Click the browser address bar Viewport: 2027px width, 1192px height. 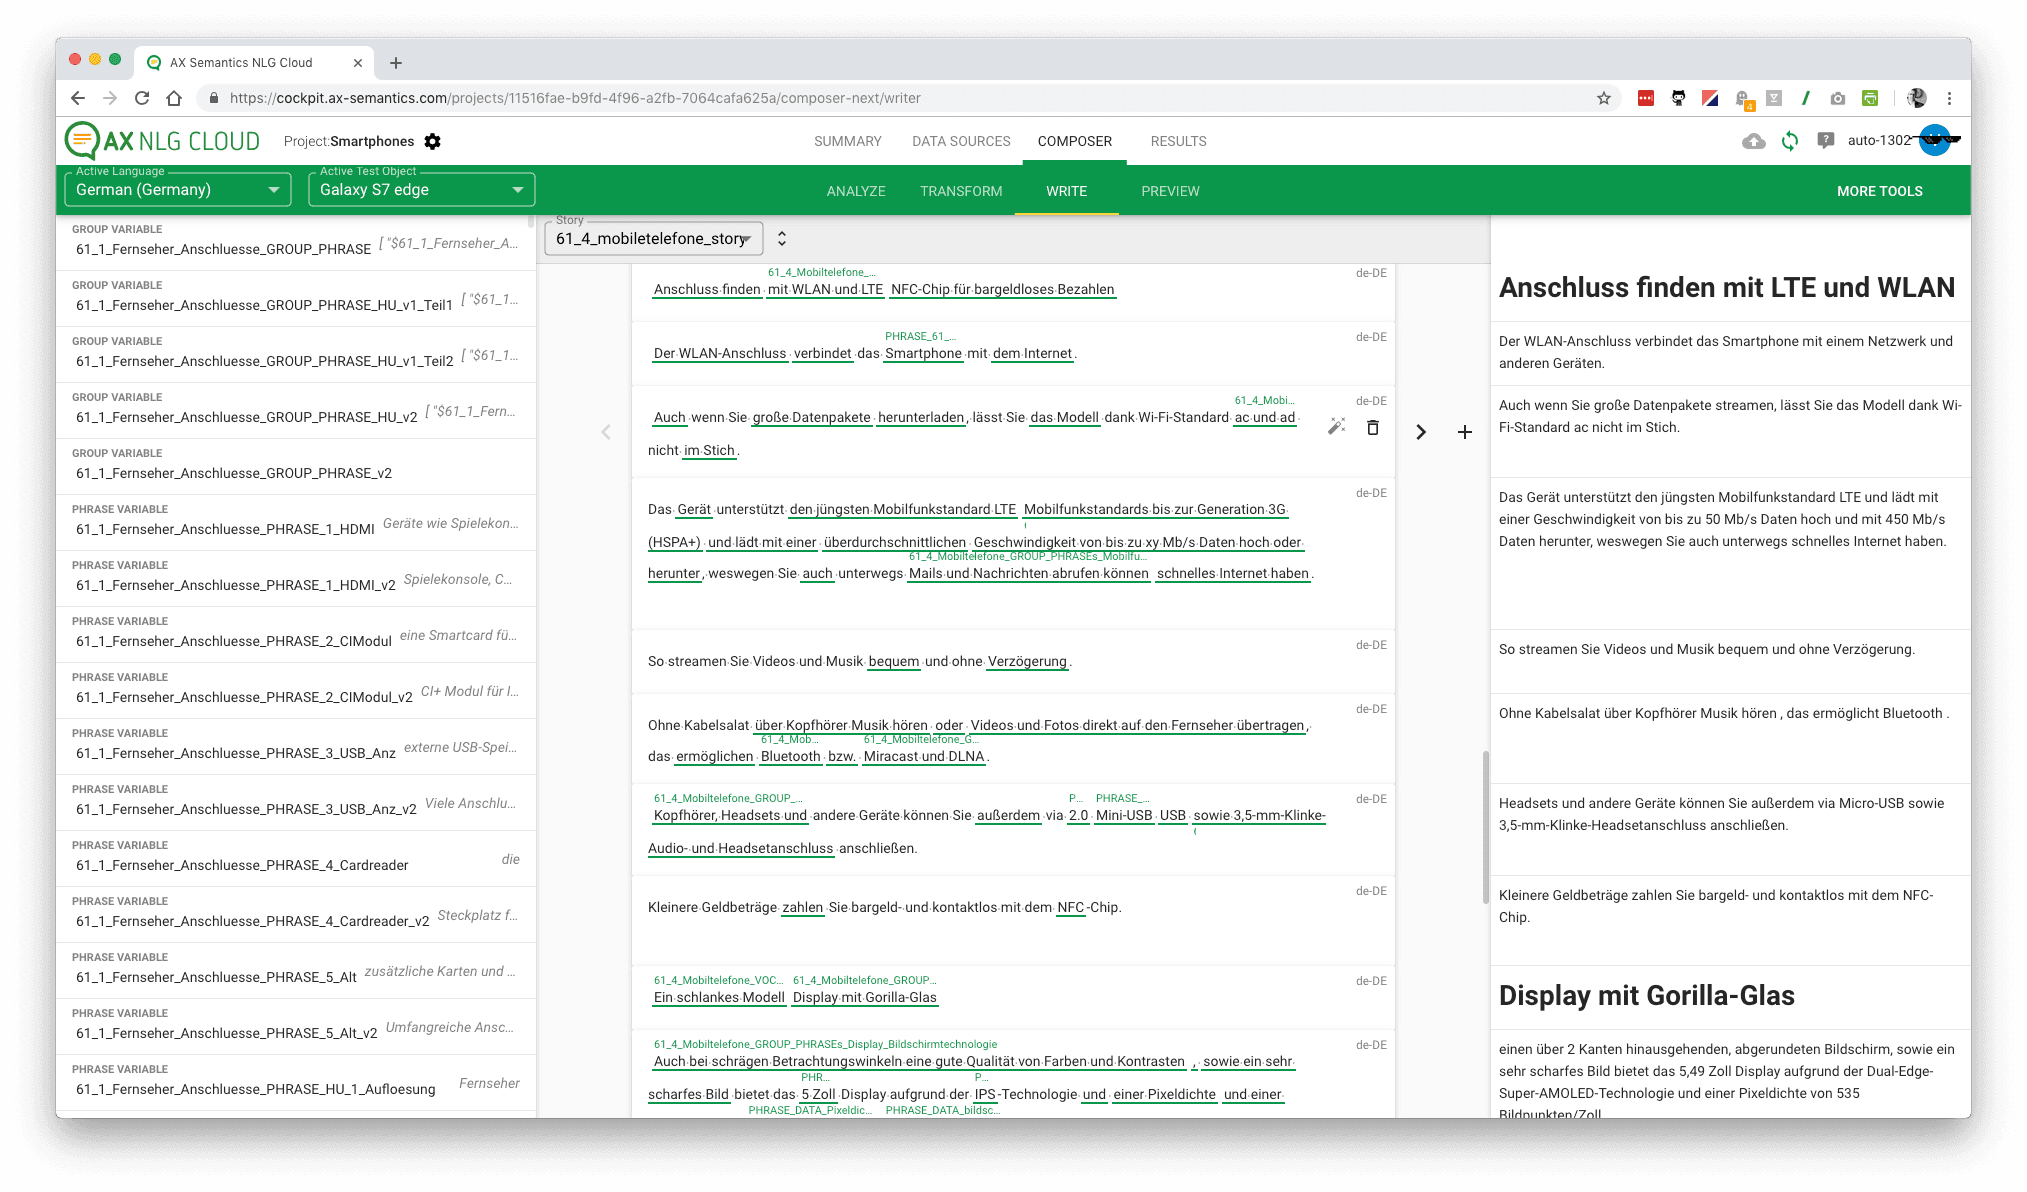(x=900, y=98)
